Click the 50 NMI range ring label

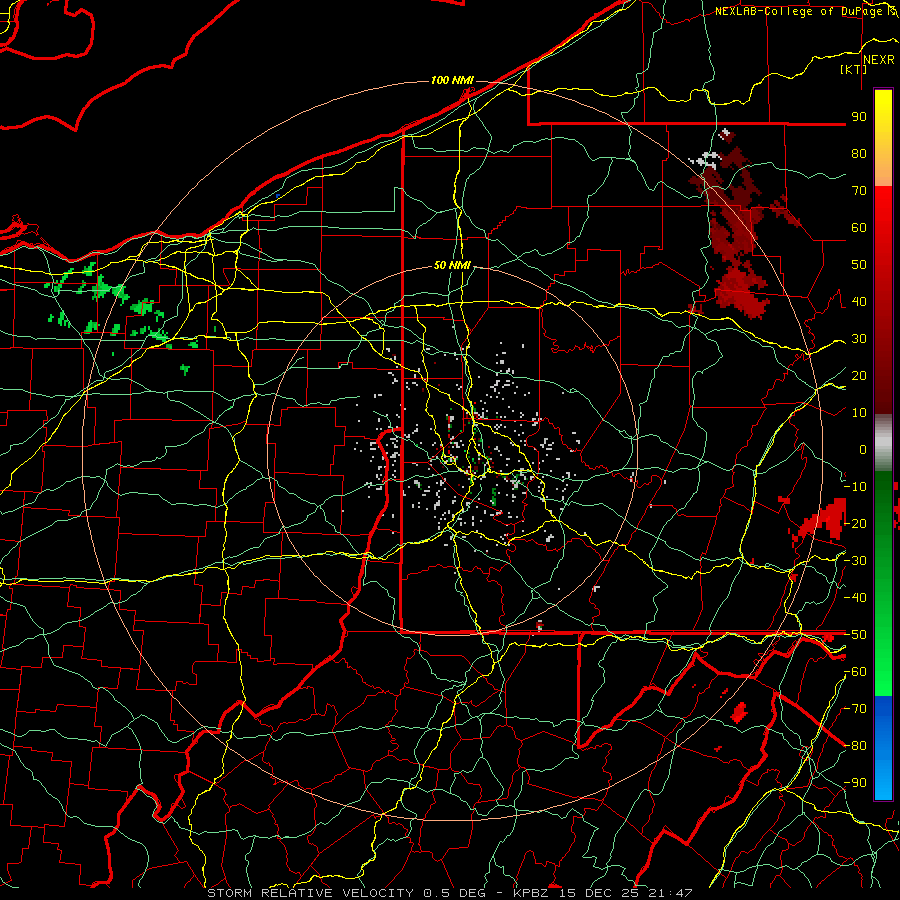(452, 265)
